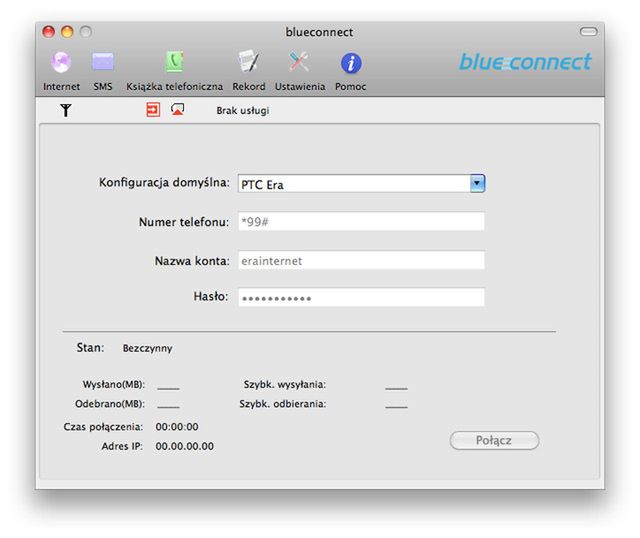Open Pomoc info icon

point(351,63)
